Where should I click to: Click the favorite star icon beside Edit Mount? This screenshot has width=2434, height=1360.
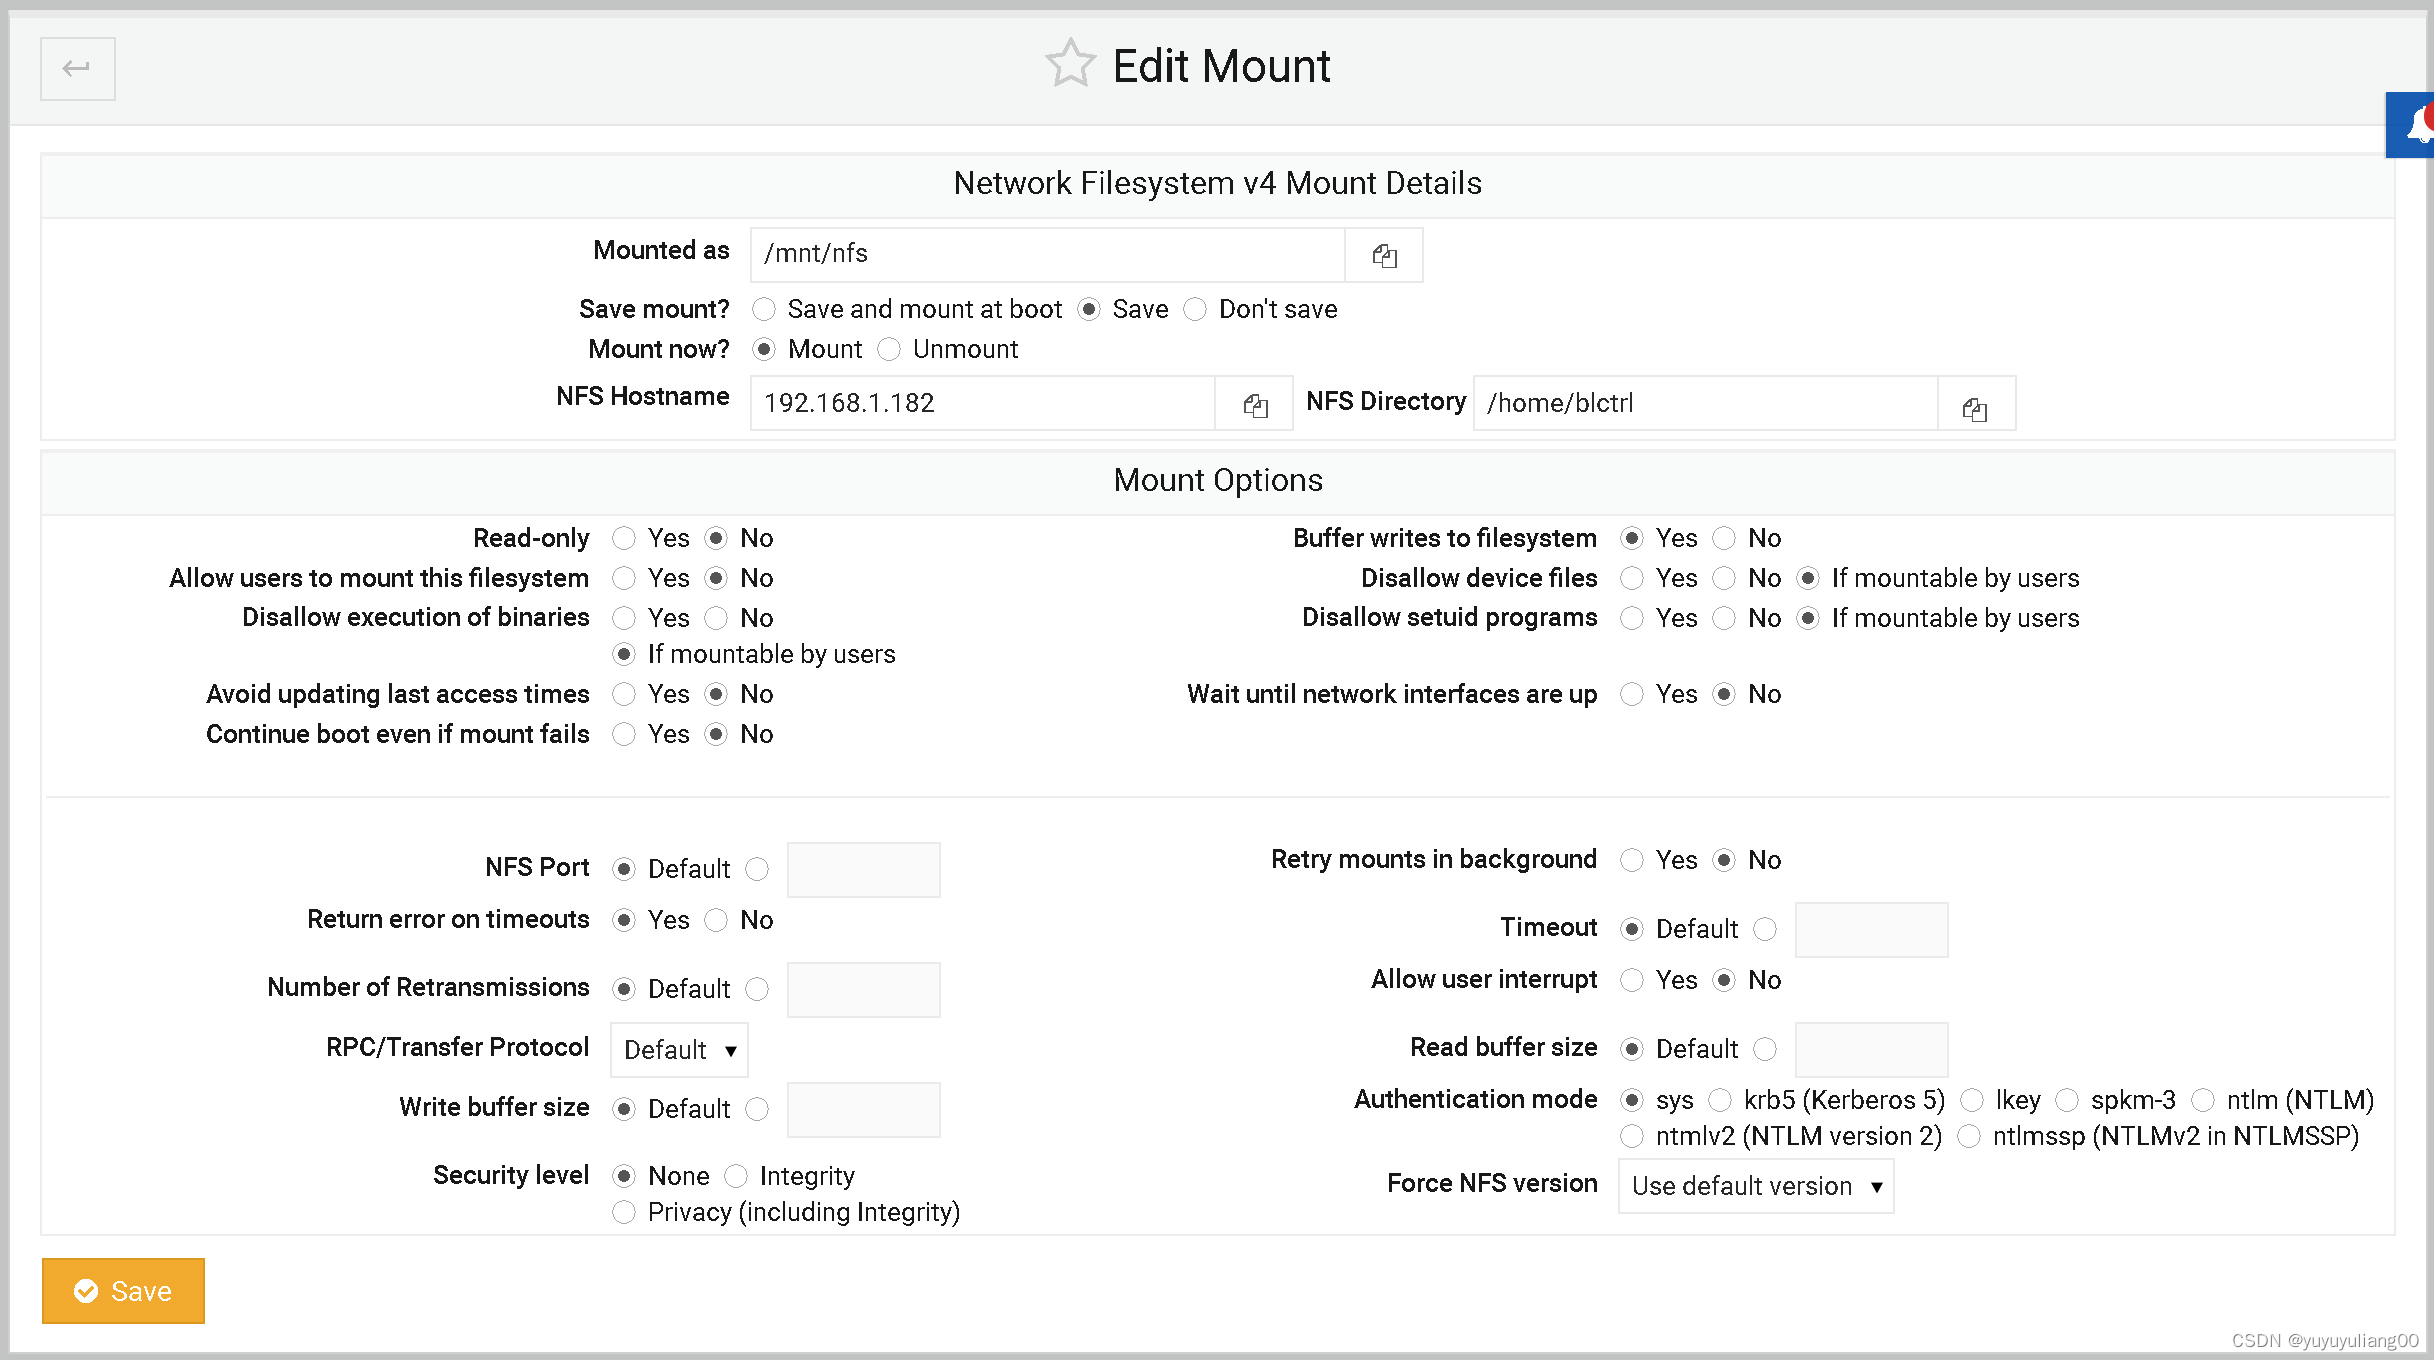(x=1070, y=65)
